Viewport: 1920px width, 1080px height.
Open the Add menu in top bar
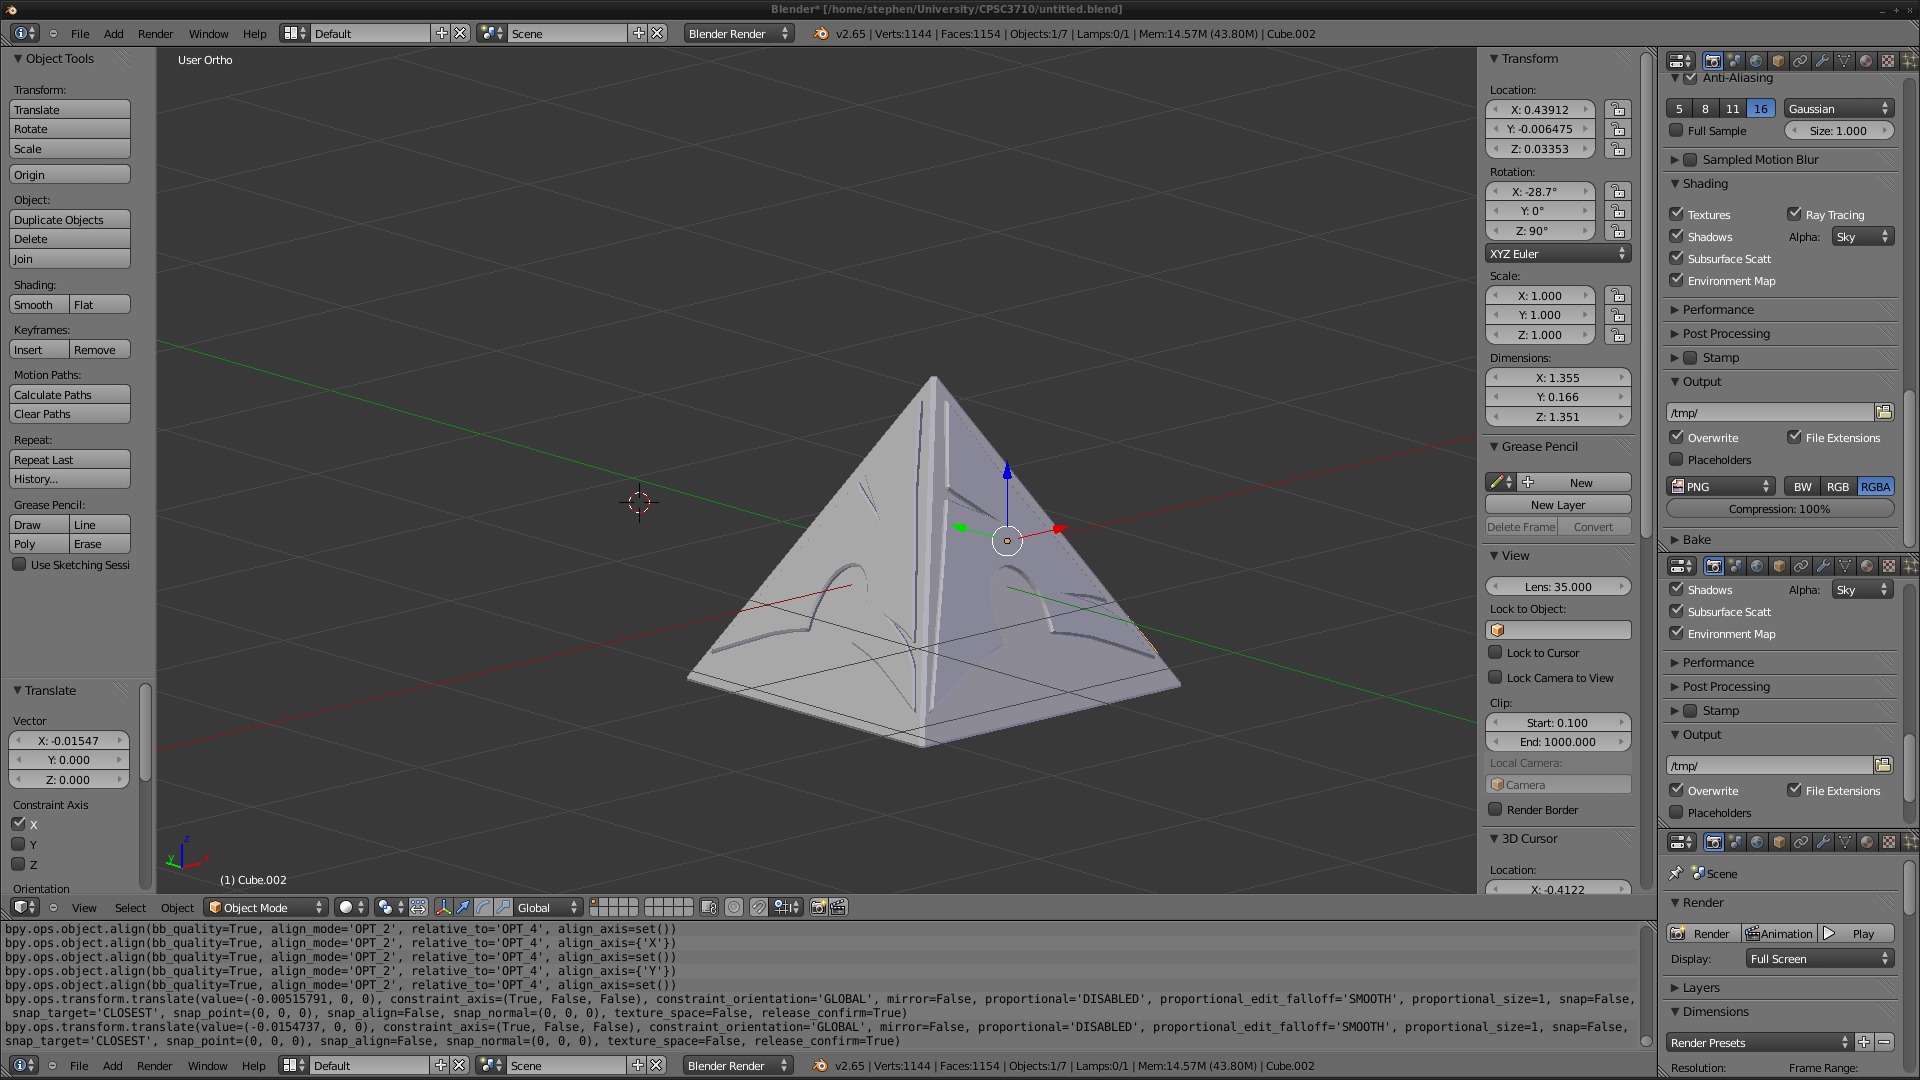pyautogui.click(x=114, y=33)
